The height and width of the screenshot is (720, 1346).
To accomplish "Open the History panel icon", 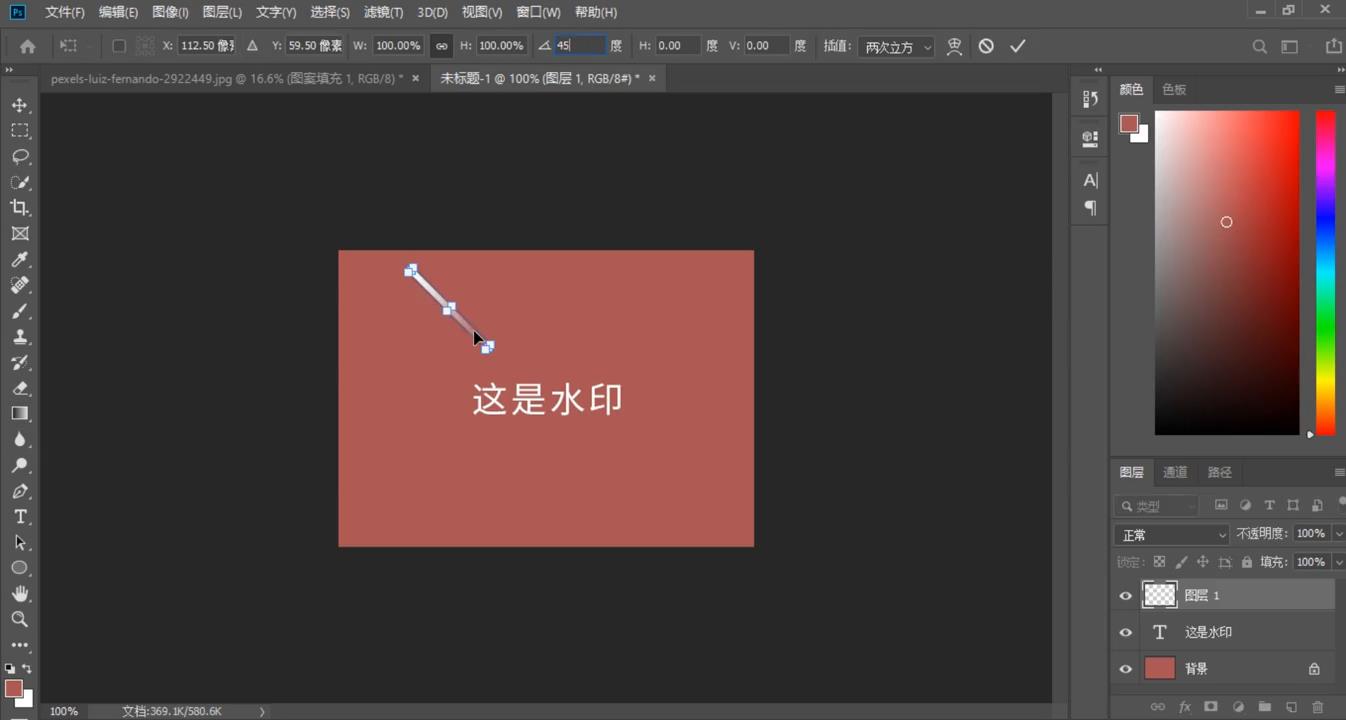I will coord(1090,99).
